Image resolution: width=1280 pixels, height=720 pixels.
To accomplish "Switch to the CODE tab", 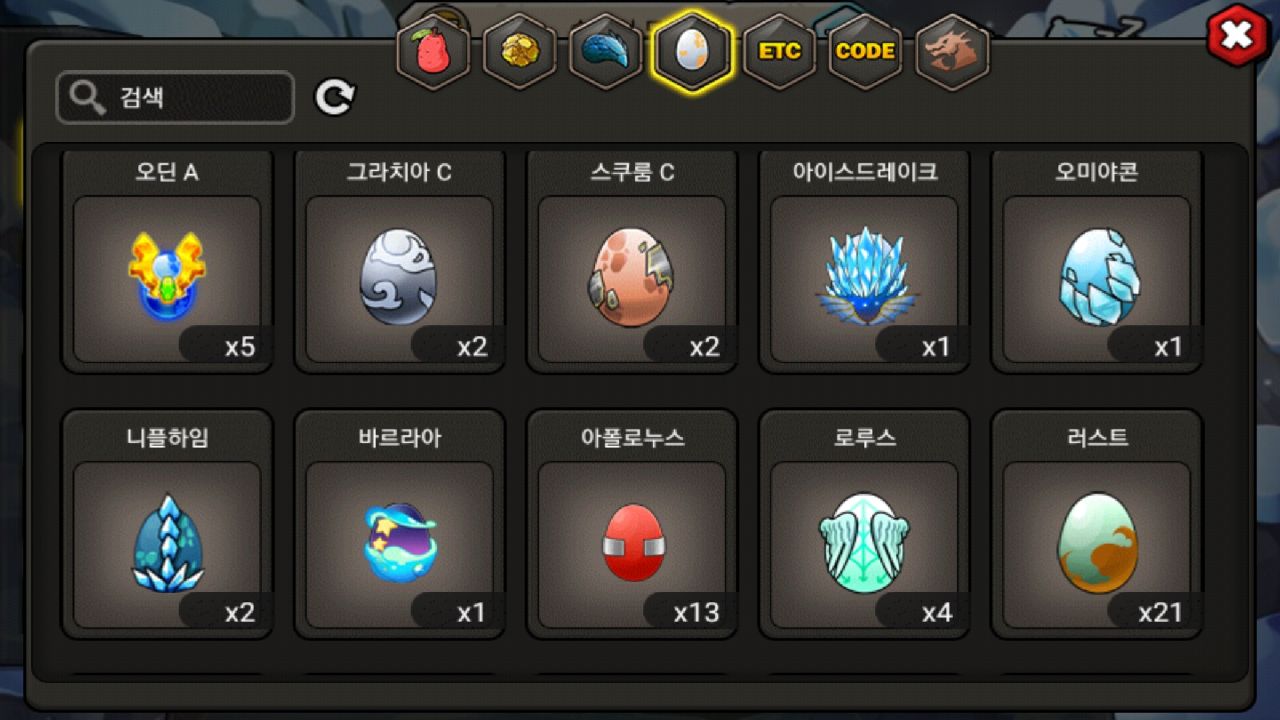I will [865, 52].
